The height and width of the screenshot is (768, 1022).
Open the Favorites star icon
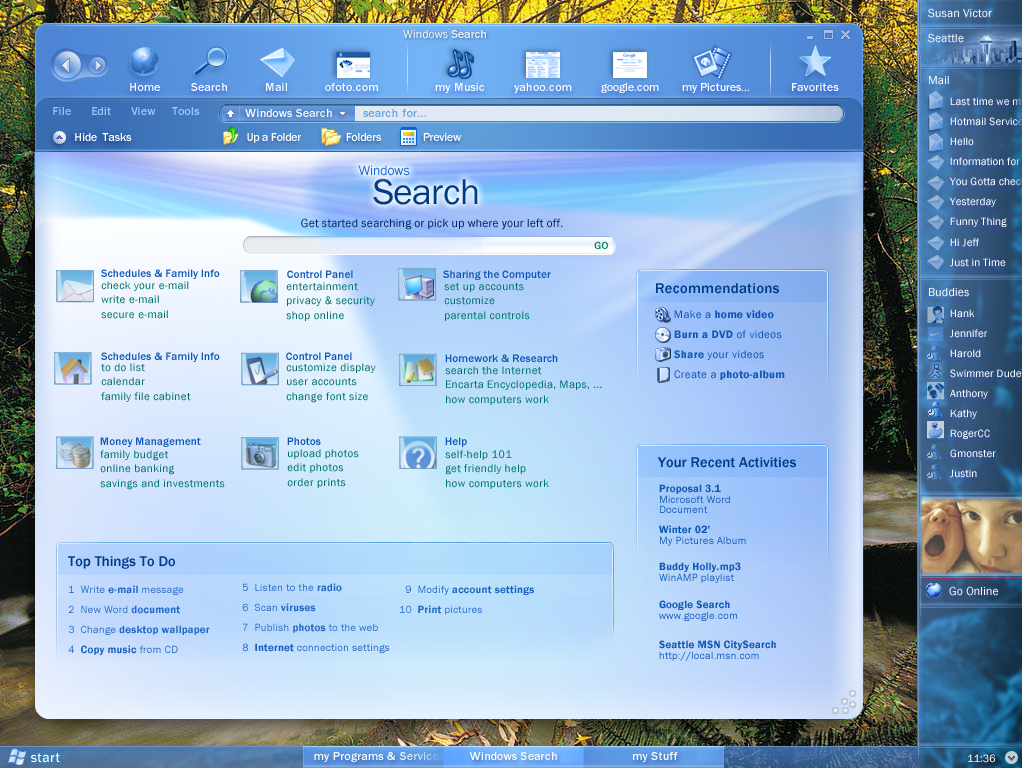tap(815, 63)
